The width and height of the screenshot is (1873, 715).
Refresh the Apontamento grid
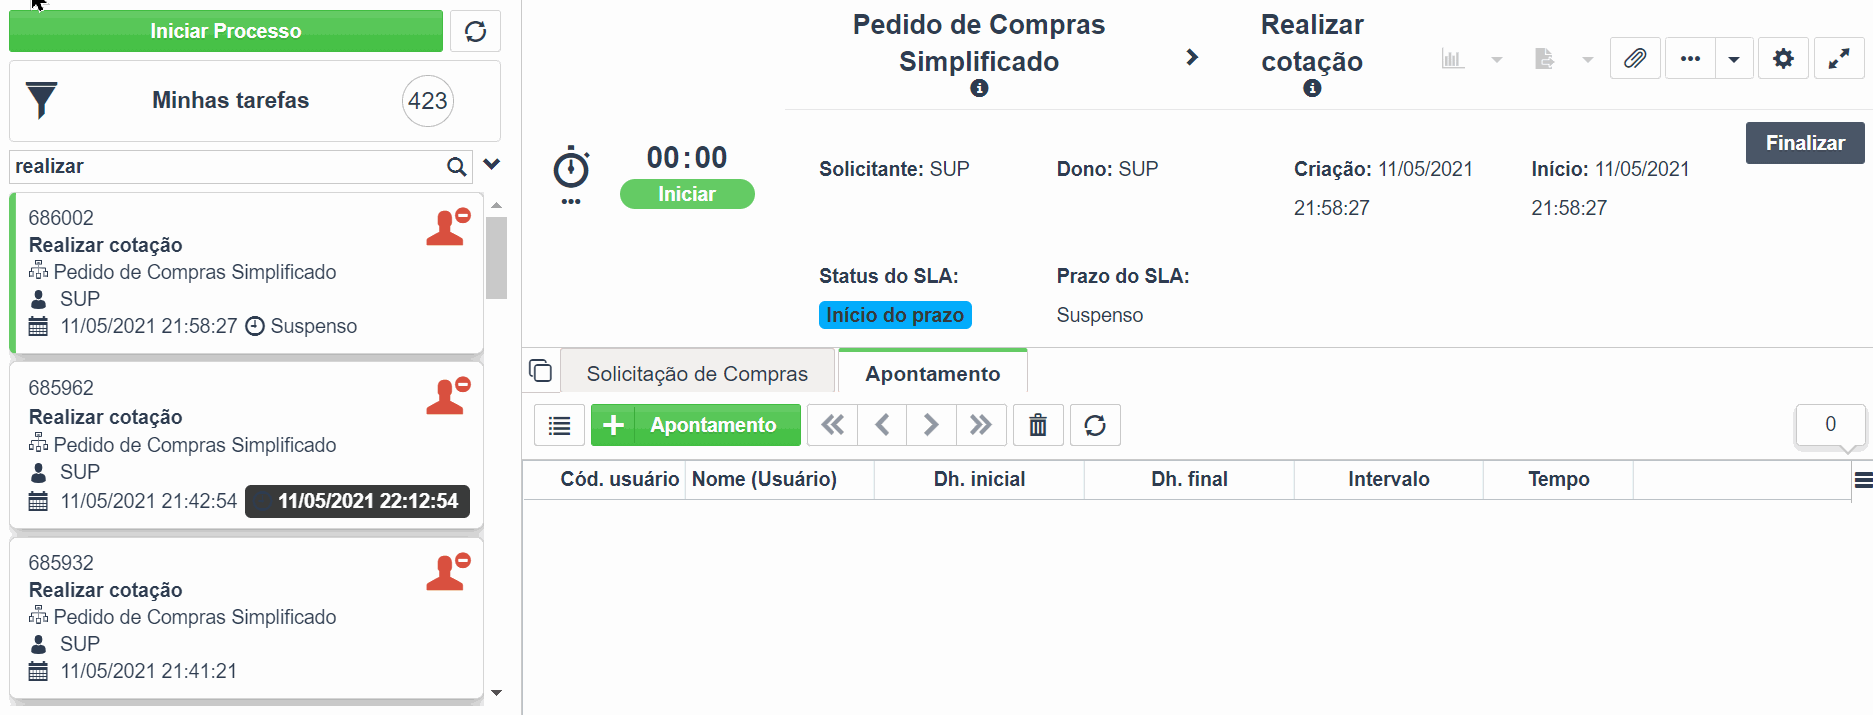[x=1095, y=425]
